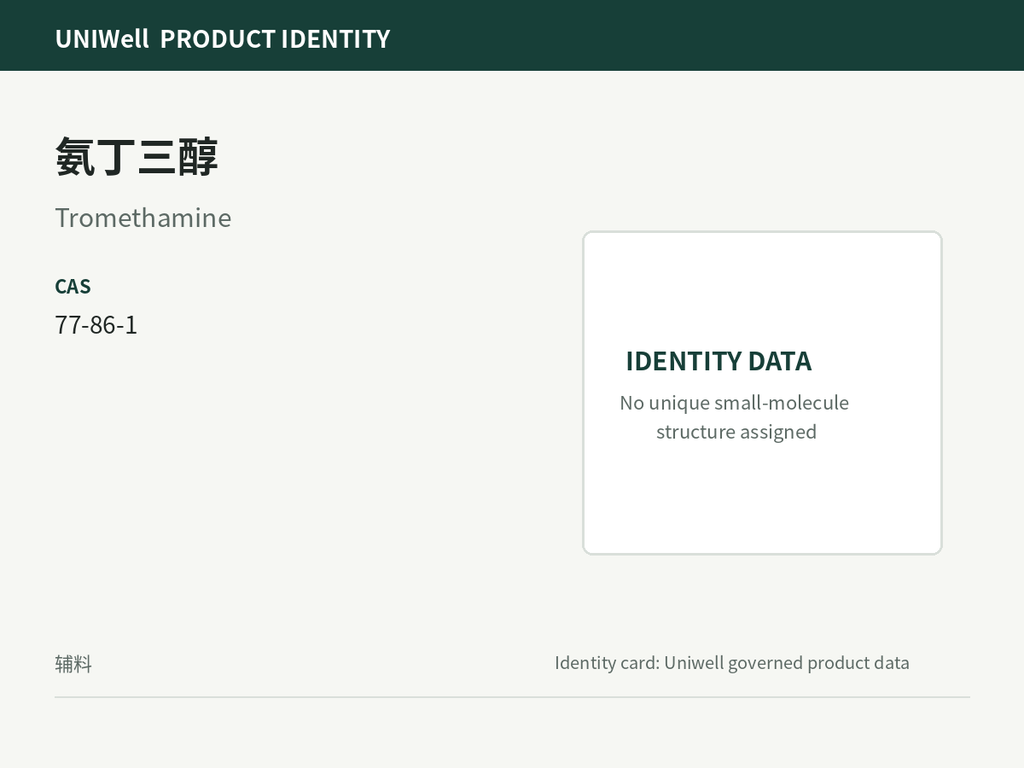Click the horizontal divider line under footer
The image size is (1024, 768).
[x=512, y=697]
